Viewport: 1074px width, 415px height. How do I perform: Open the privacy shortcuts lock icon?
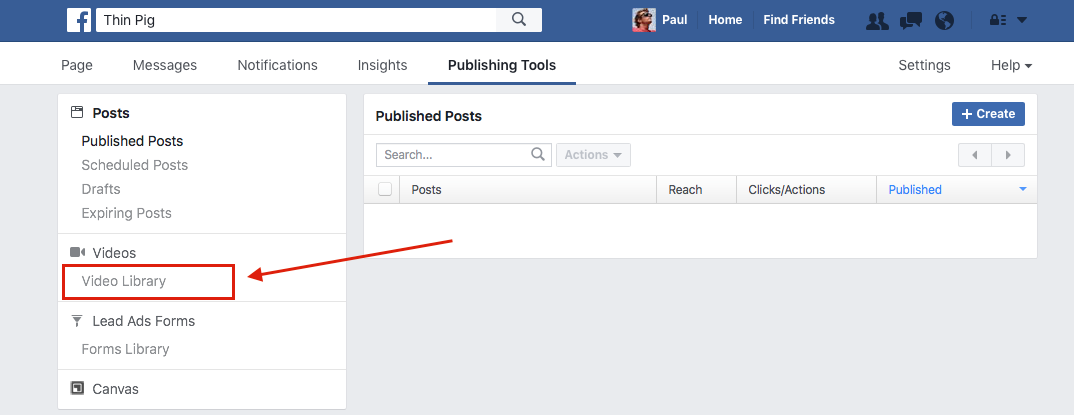(997, 21)
